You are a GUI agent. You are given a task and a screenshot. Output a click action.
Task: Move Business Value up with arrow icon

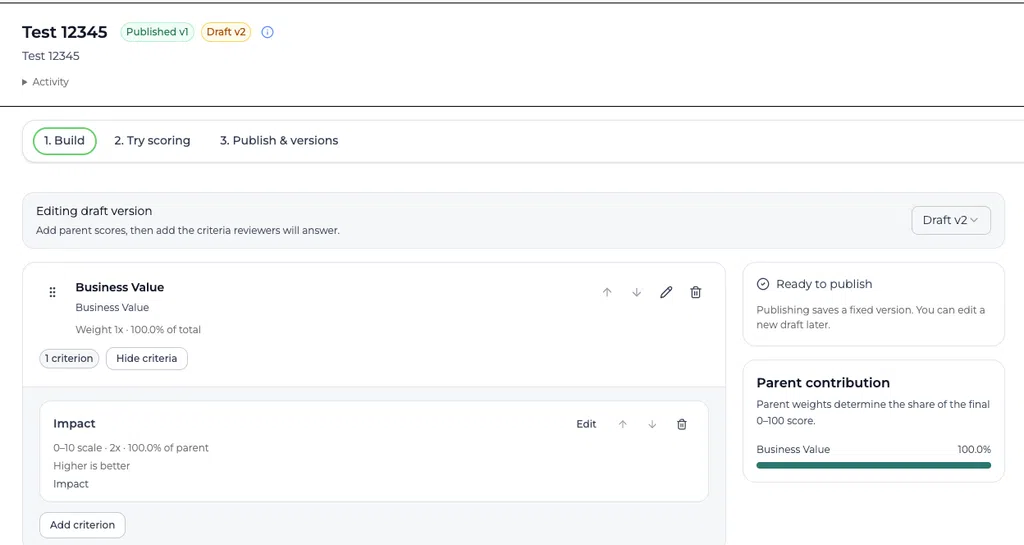coord(607,292)
